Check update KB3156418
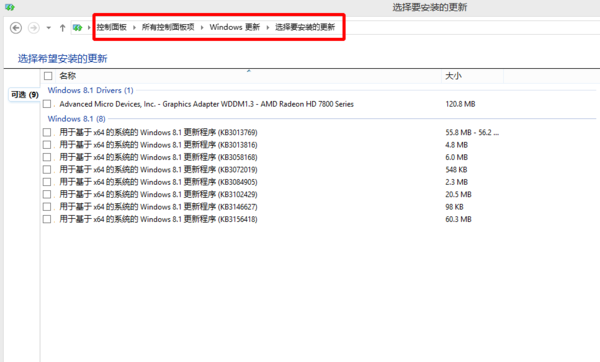Viewport: 600px width, 362px height. pos(47,219)
